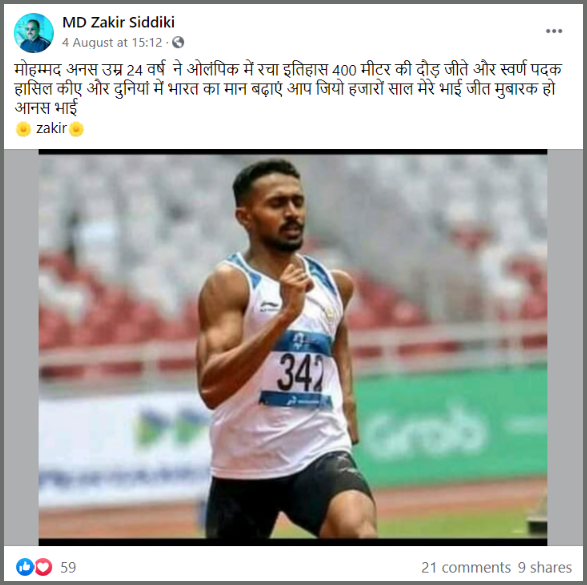Click the MD Zakir Siddiki name link

pyautogui.click(x=118, y=22)
